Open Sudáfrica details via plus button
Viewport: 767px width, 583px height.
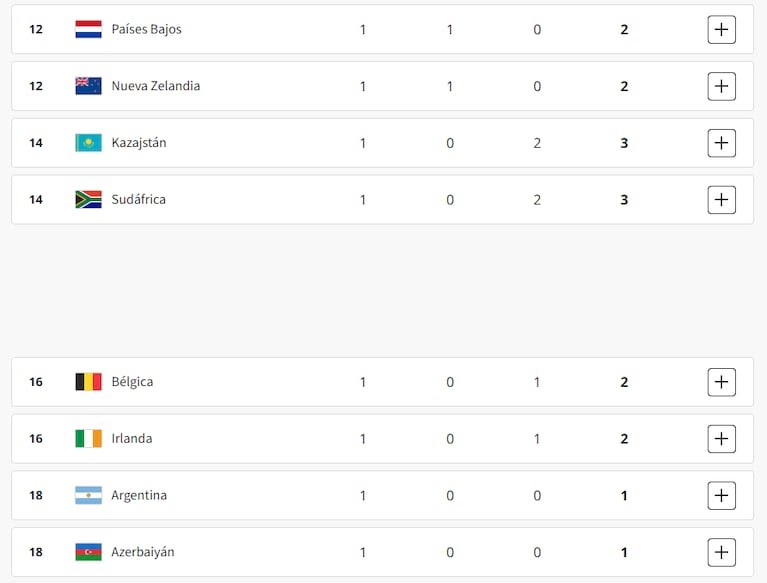(721, 200)
